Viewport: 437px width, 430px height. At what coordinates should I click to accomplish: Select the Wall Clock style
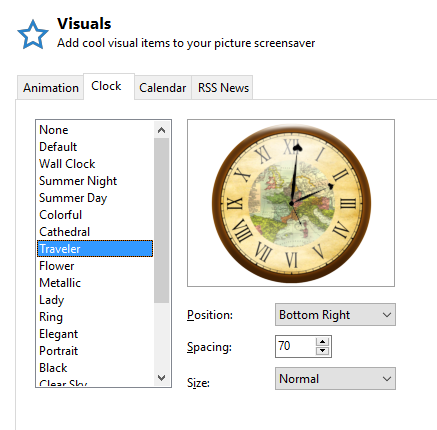[67, 164]
